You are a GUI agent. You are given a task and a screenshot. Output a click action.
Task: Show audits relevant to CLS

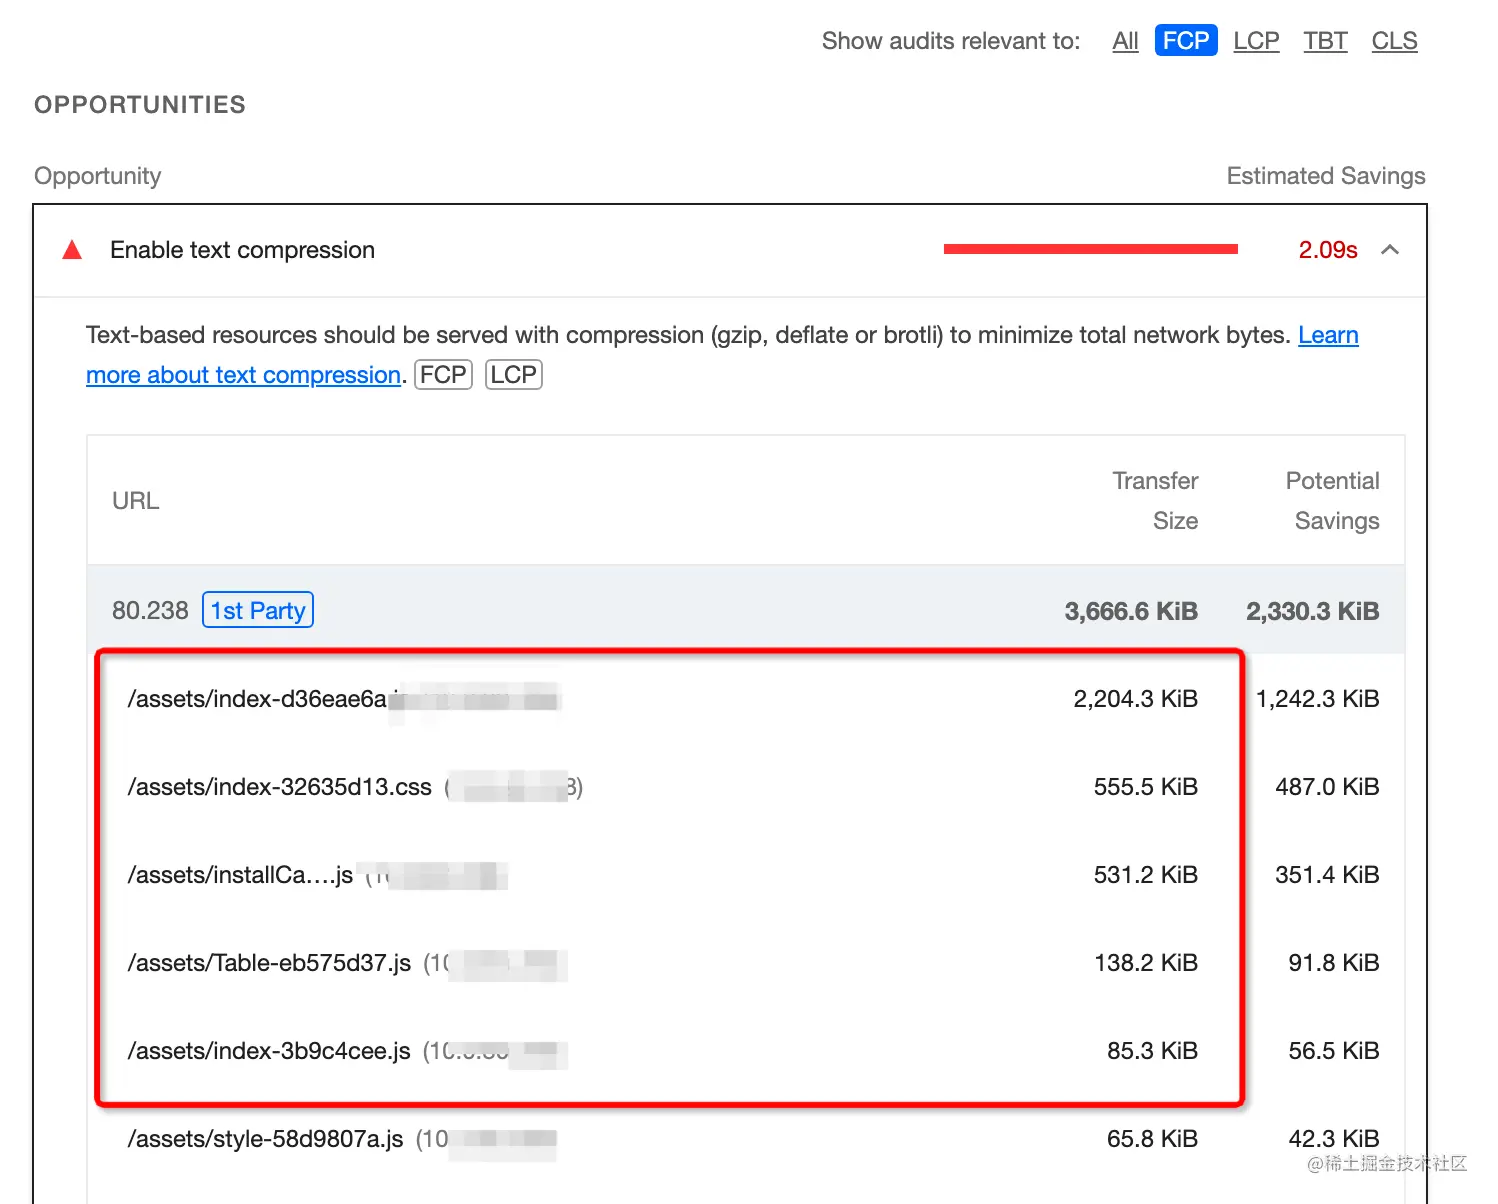1394,41
